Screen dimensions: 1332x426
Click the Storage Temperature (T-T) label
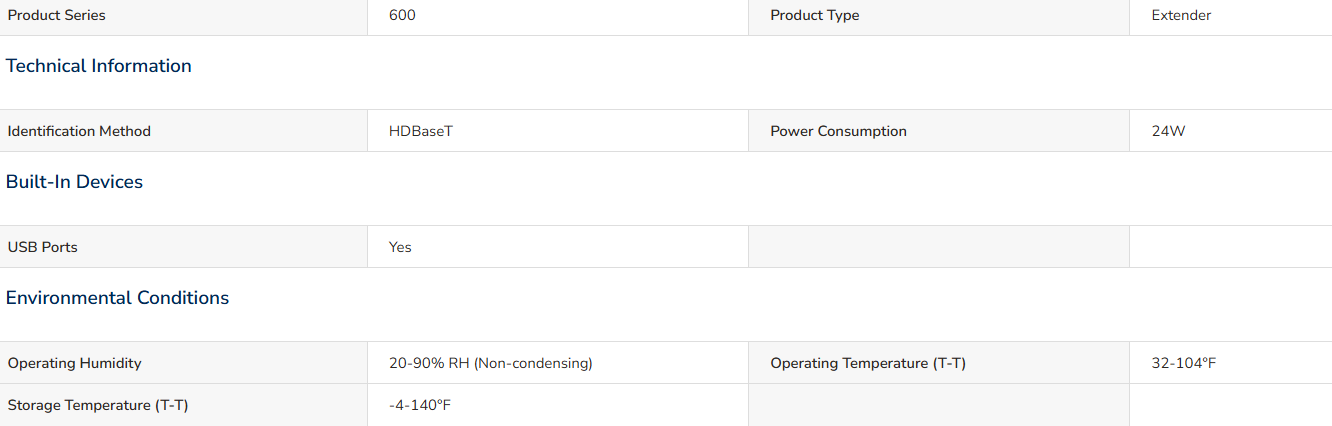(98, 405)
